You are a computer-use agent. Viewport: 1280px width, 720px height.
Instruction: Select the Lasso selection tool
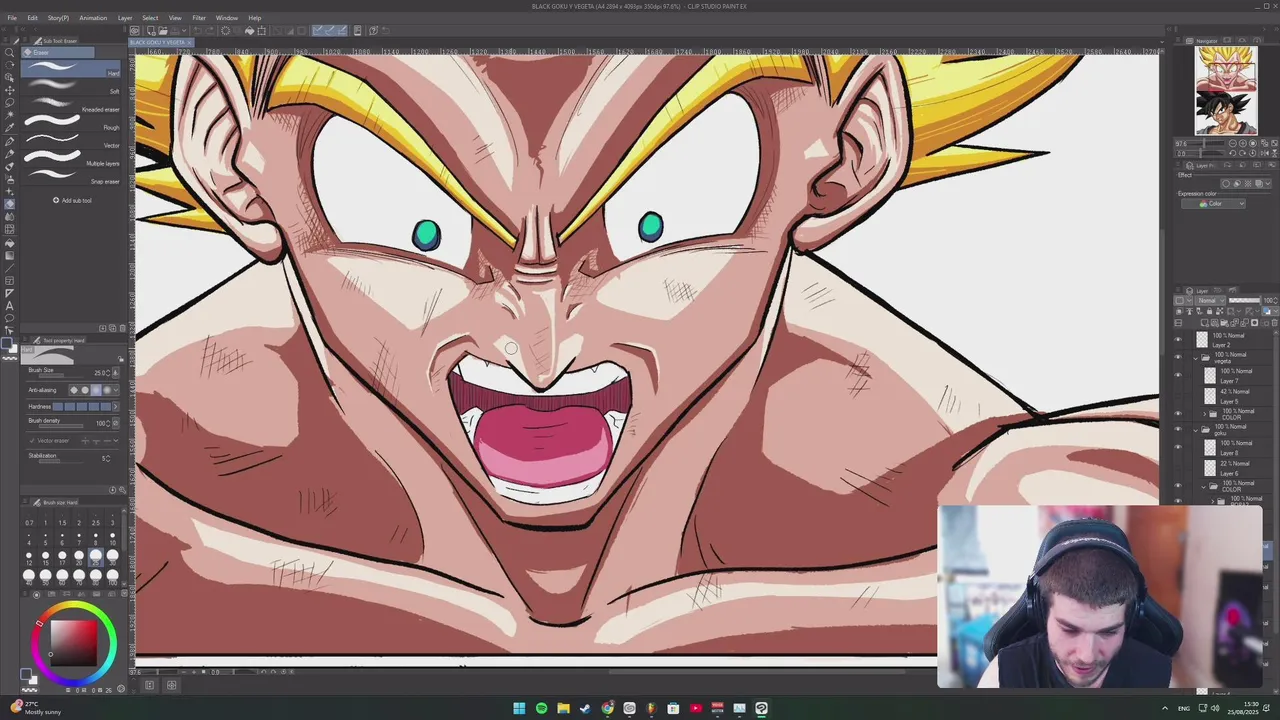(x=9, y=102)
